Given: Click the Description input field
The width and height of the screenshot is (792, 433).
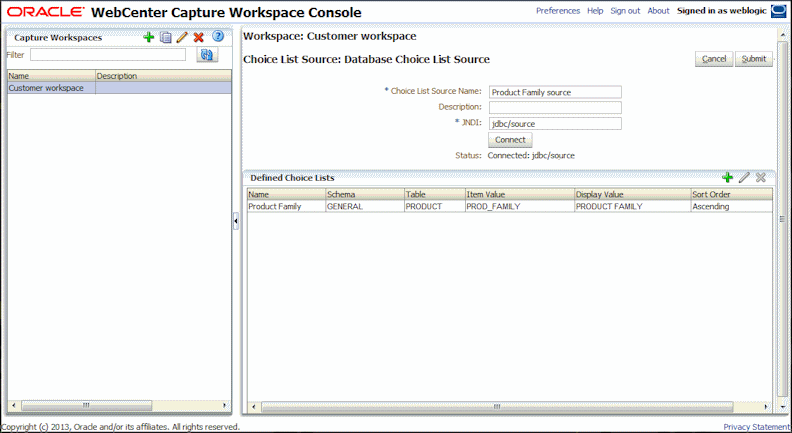Looking at the screenshot, I should (x=555, y=108).
